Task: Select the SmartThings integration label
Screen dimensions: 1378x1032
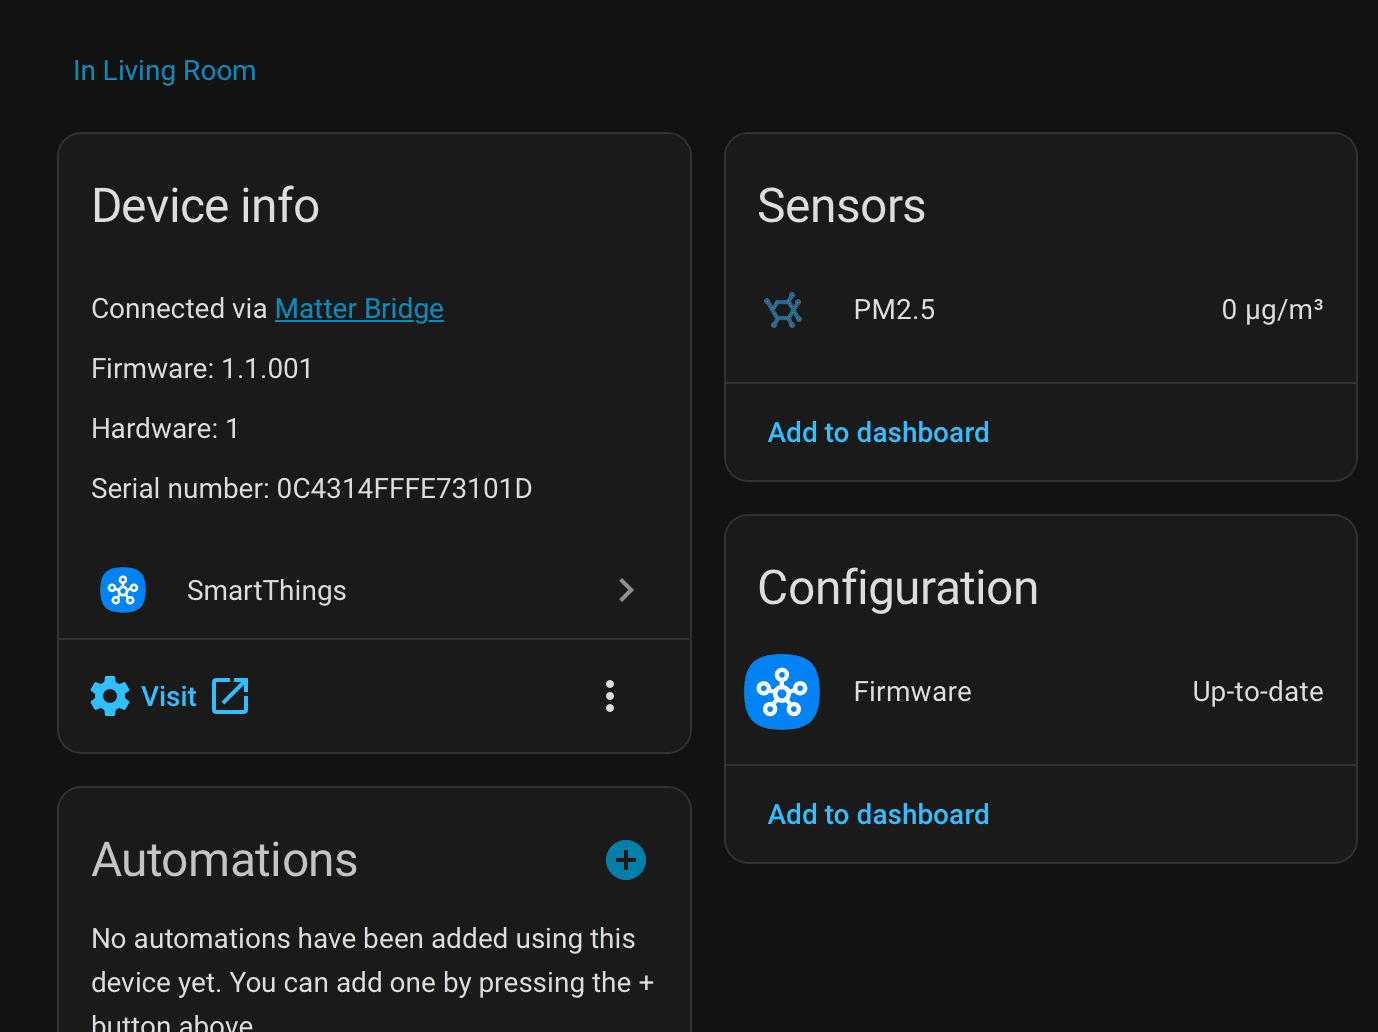Action: (x=267, y=591)
